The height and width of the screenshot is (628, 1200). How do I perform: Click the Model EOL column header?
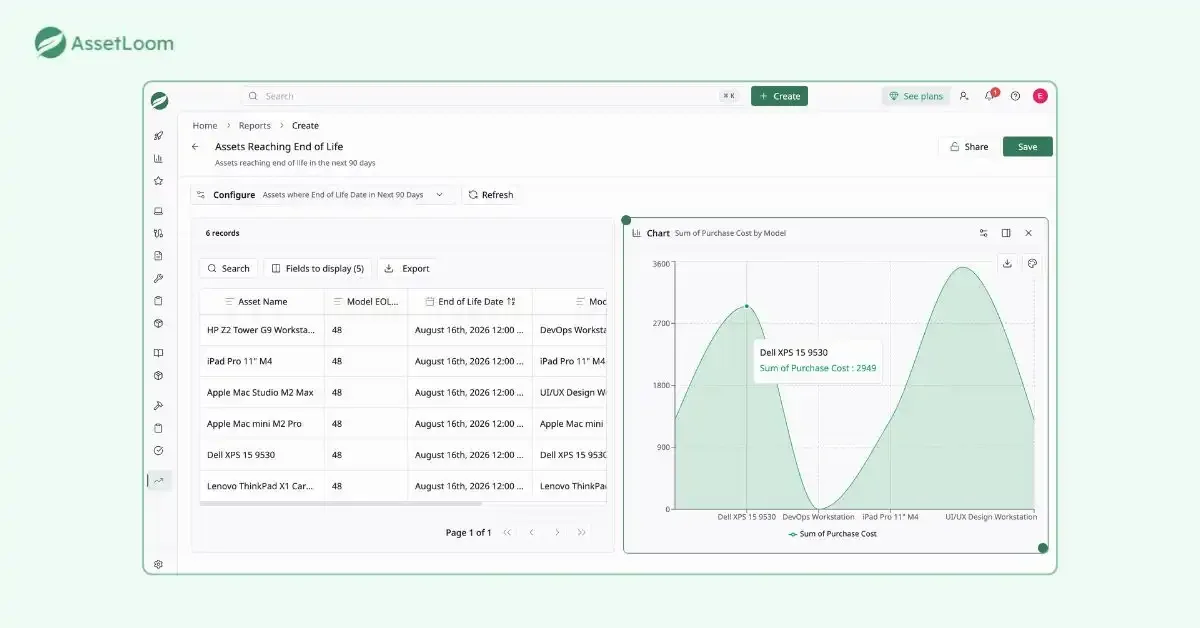[366, 301]
